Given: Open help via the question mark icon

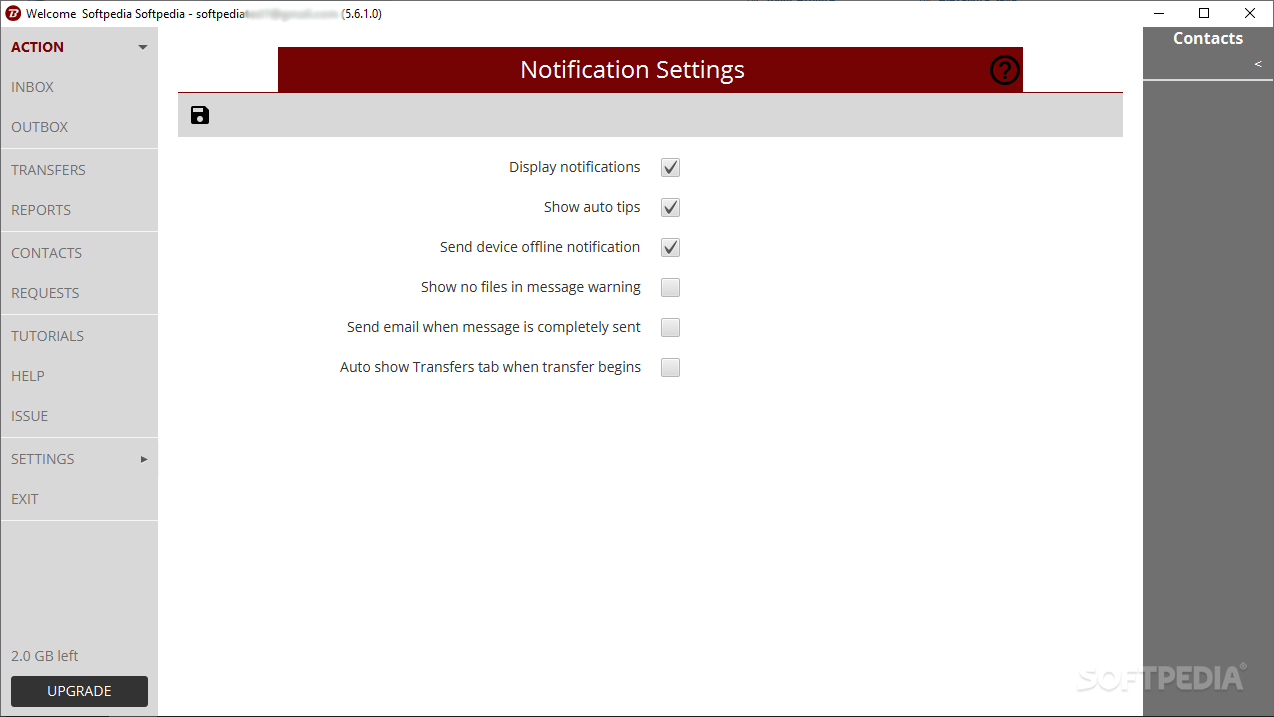Looking at the screenshot, I should pyautogui.click(x=1004, y=70).
